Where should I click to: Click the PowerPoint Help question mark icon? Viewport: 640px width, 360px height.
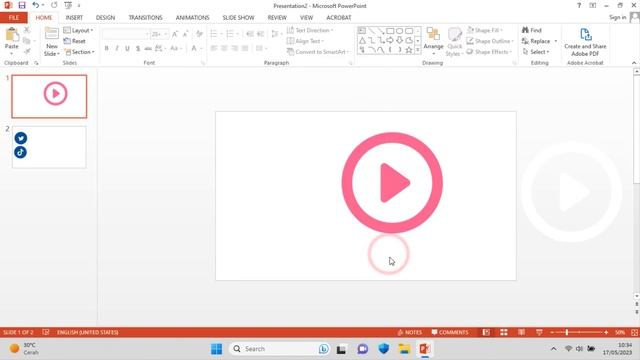(579, 5)
